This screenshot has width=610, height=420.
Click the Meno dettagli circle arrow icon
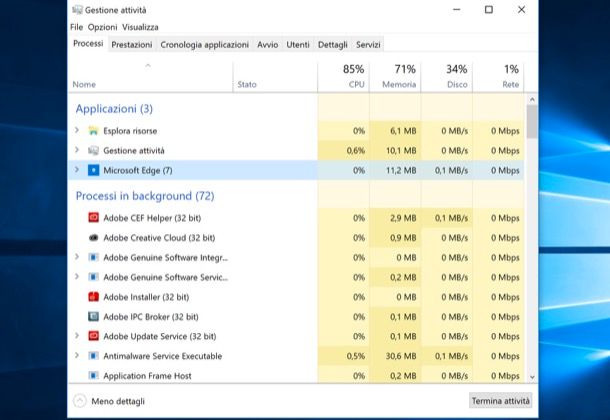point(80,401)
